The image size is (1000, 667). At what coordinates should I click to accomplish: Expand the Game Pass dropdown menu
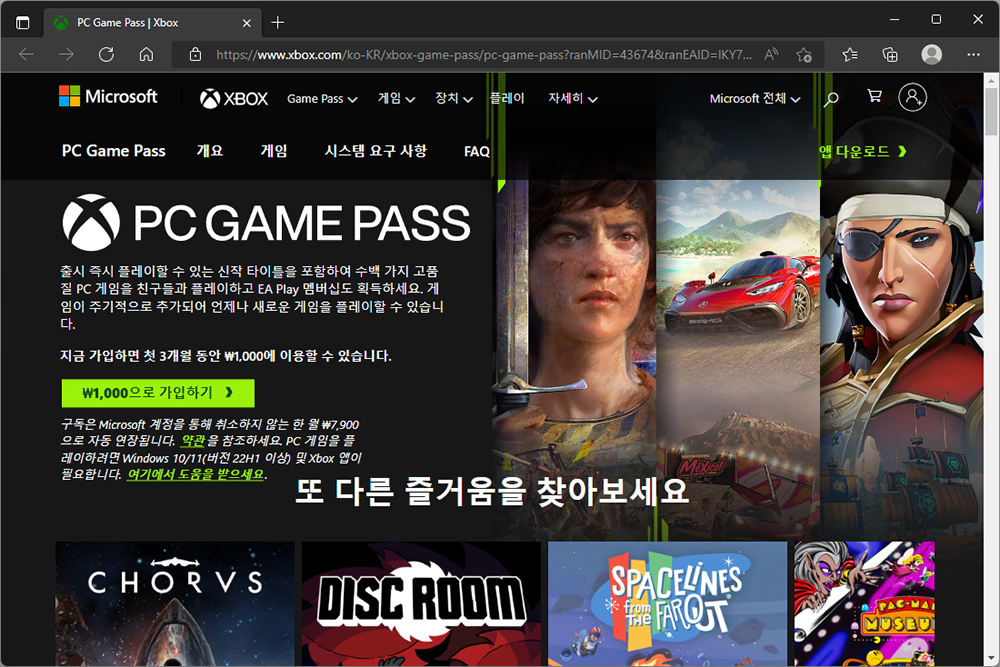(x=322, y=99)
